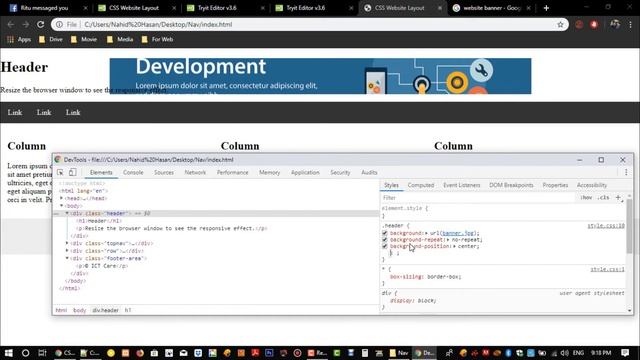
Task: Open the Mail app from taskbar
Action: 183,353
